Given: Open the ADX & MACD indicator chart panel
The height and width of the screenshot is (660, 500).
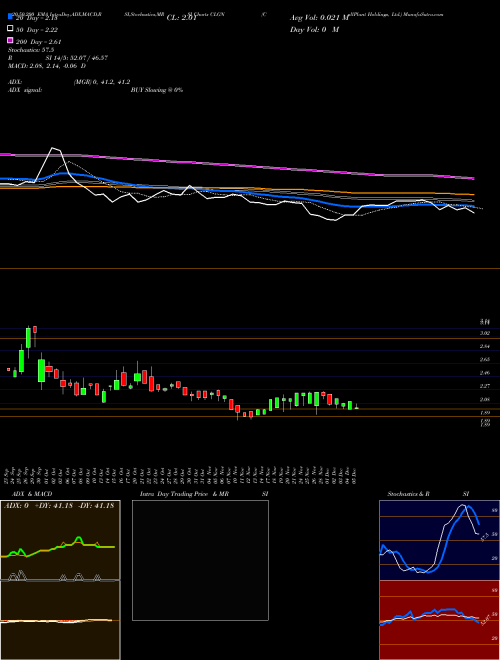Looking at the screenshot, I should pos(60,580).
